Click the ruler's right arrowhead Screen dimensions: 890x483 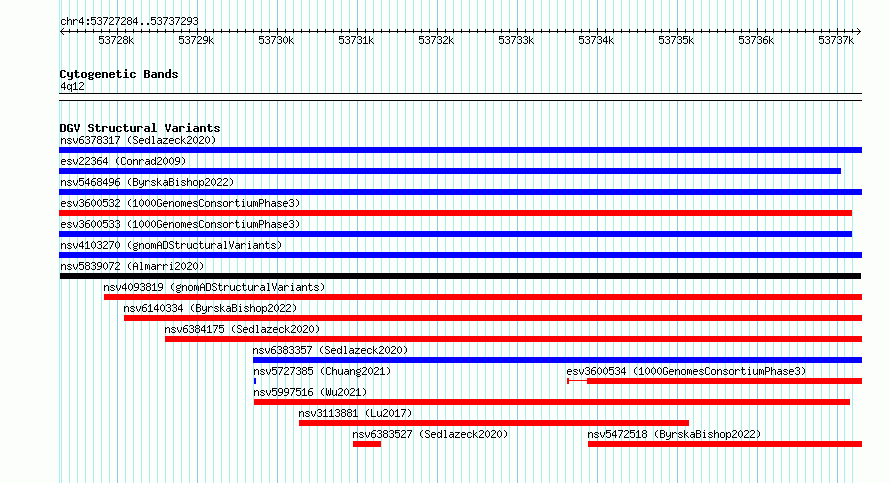(x=859, y=32)
